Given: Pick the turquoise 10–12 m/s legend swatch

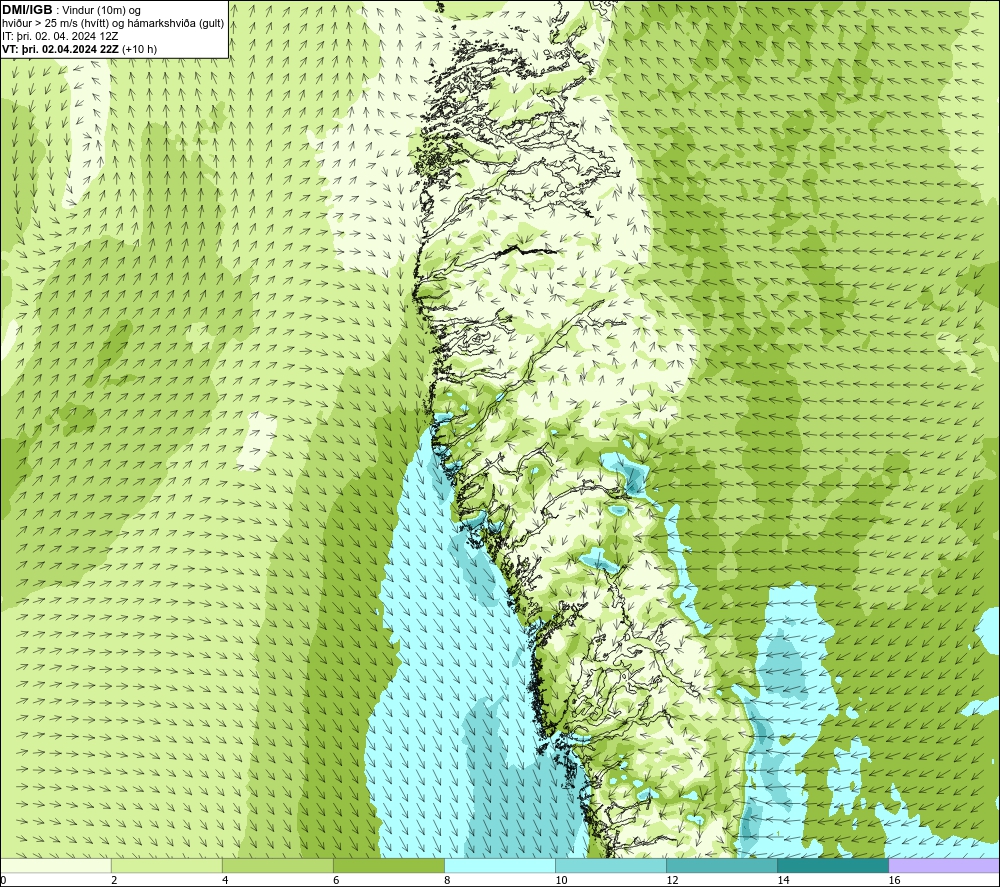Looking at the screenshot, I should click(x=610, y=865).
